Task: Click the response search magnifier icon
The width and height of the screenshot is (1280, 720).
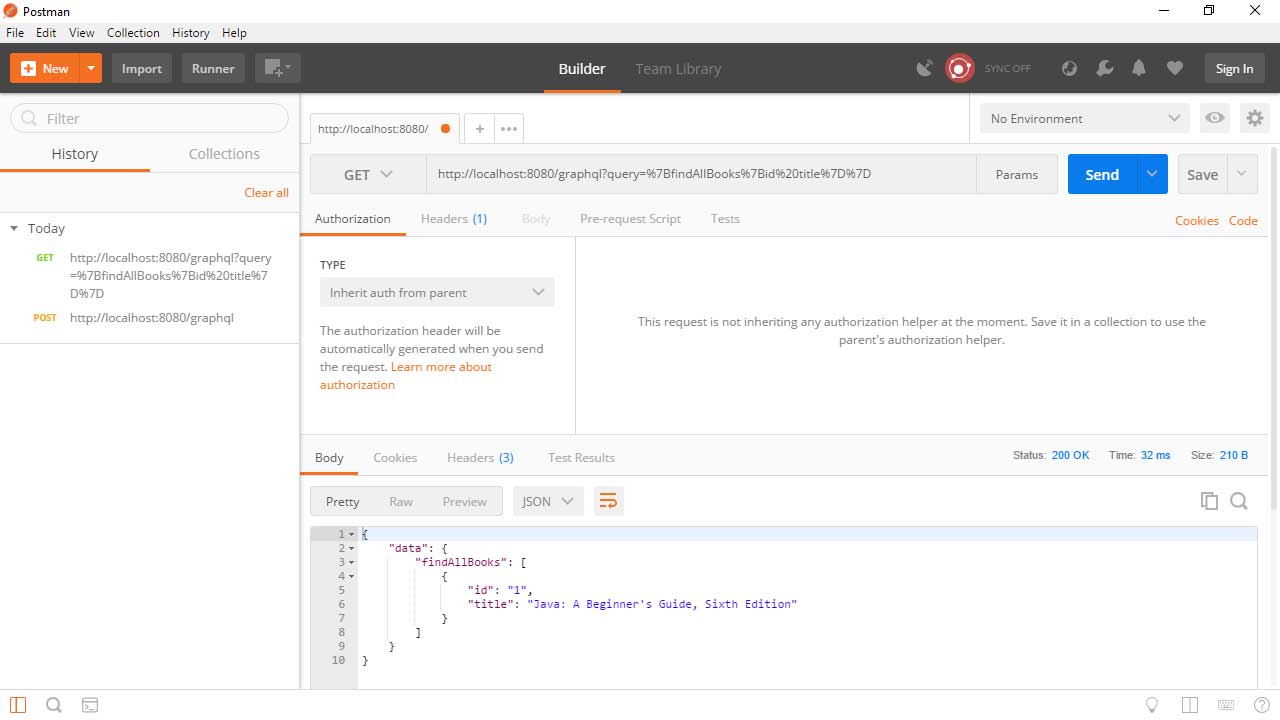Action: [1239, 501]
